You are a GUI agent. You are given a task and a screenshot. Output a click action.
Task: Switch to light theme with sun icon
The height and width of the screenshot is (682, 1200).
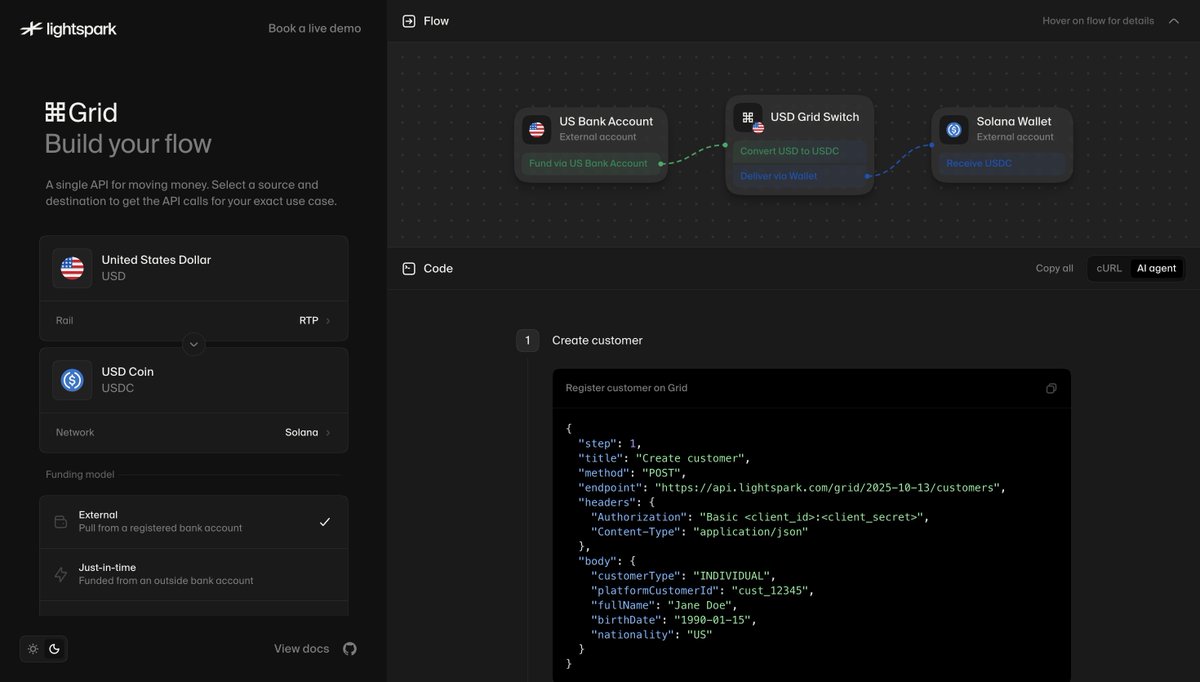pos(33,649)
